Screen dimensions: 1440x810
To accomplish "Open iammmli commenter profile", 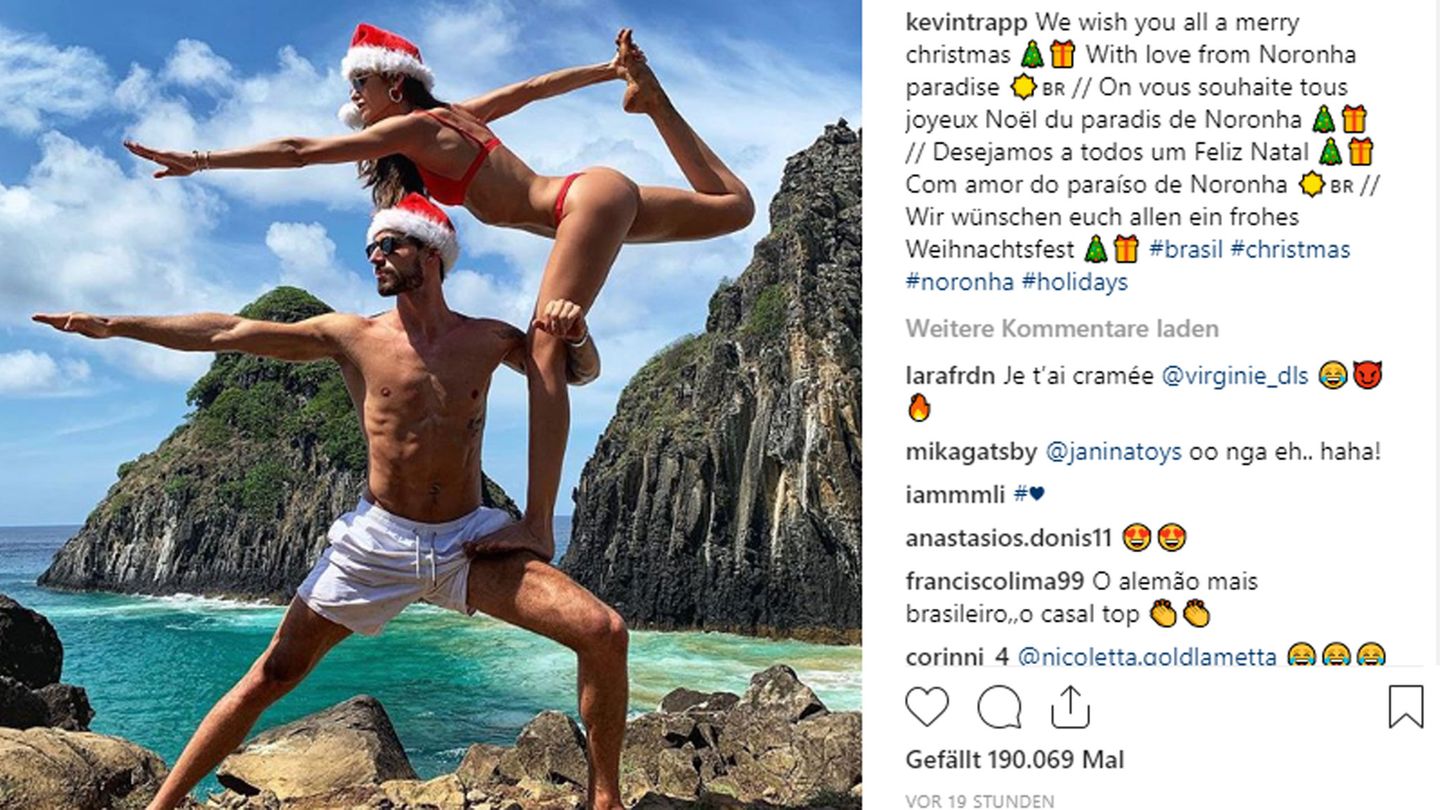I will click(x=954, y=495).
